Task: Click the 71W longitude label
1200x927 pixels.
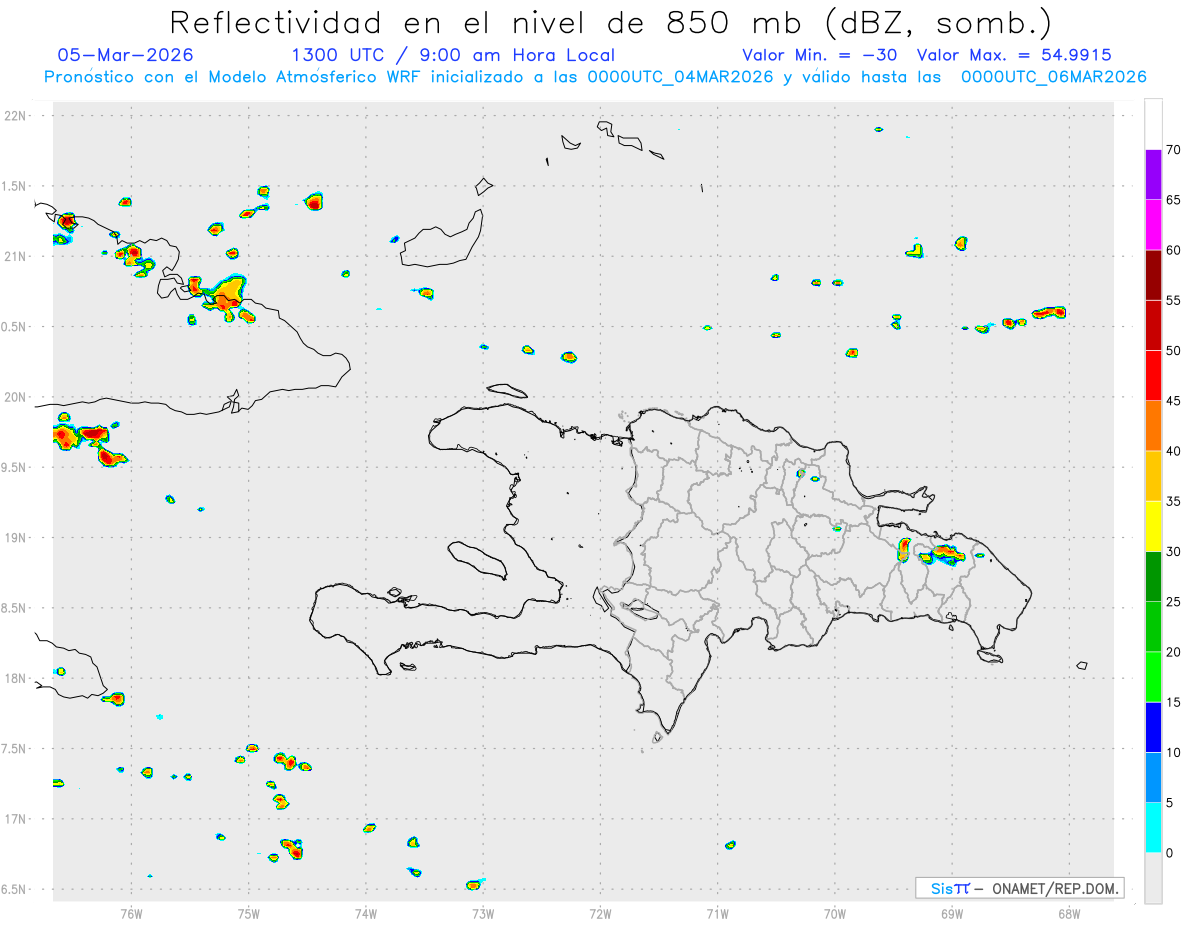Action: 717,913
